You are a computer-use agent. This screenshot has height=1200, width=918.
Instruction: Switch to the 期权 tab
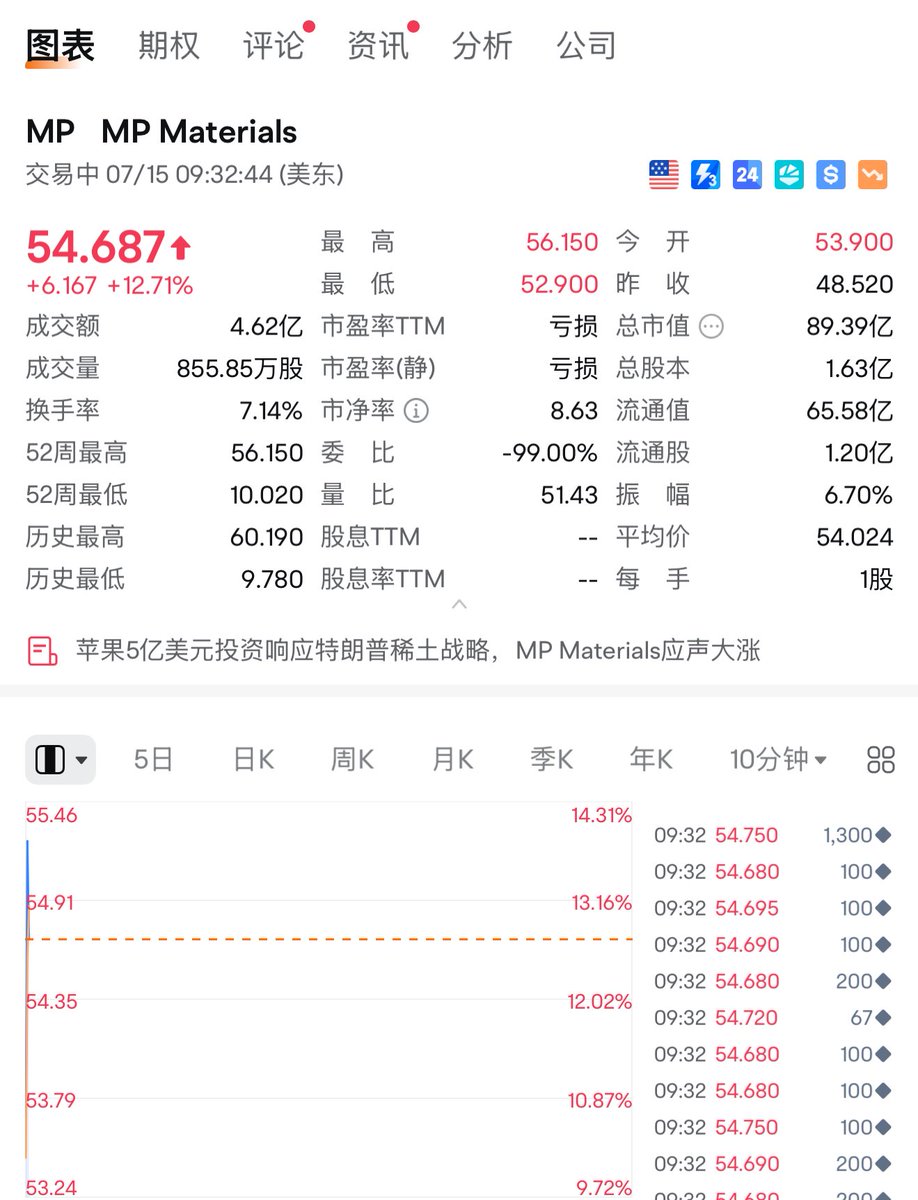click(x=169, y=45)
